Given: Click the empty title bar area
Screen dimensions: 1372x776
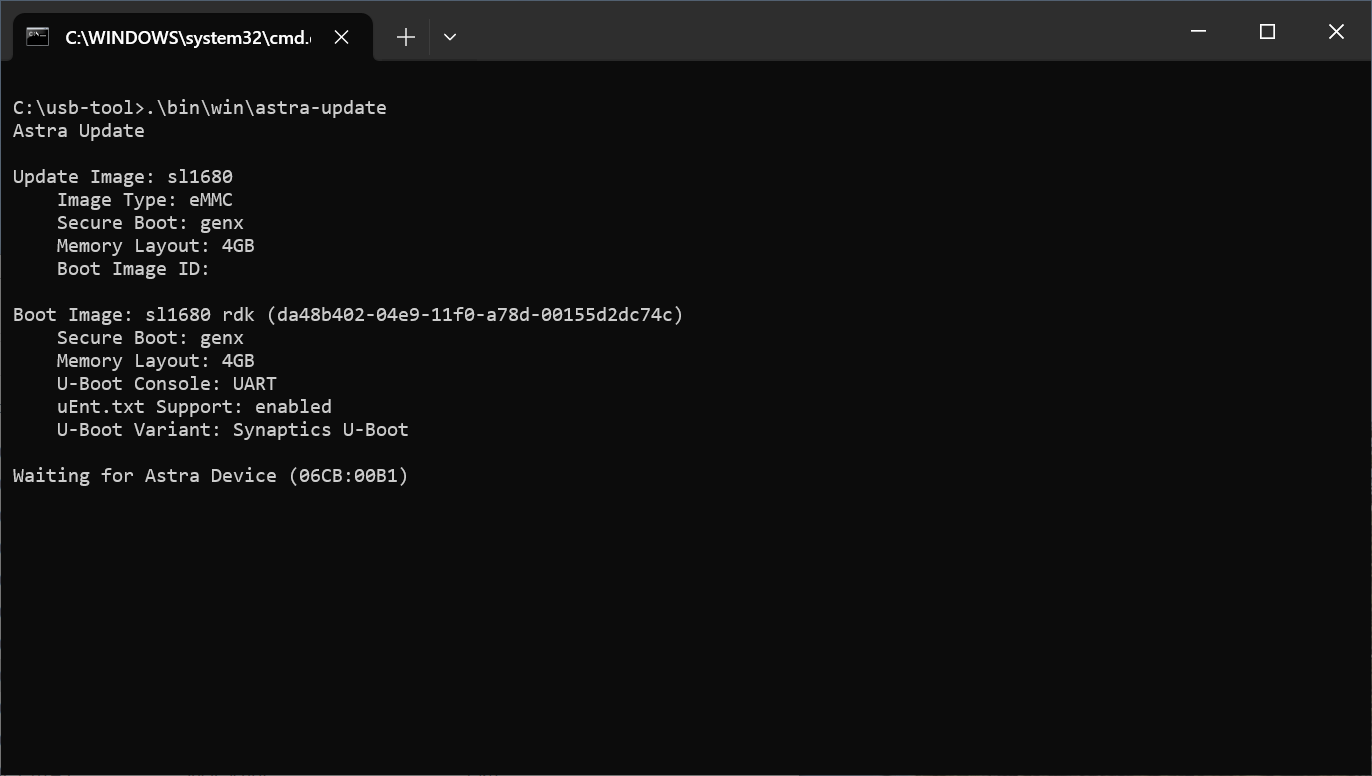Looking at the screenshot, I should [x=800, y=32].
